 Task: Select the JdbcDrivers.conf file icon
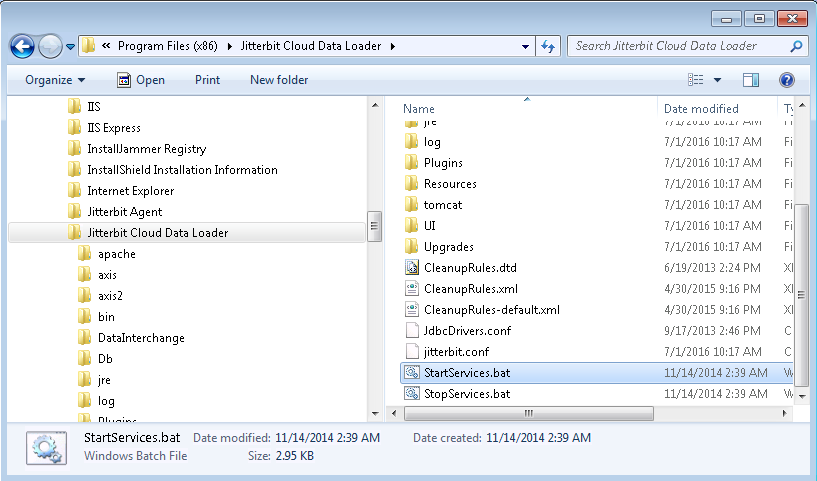(x=412, y=330)
